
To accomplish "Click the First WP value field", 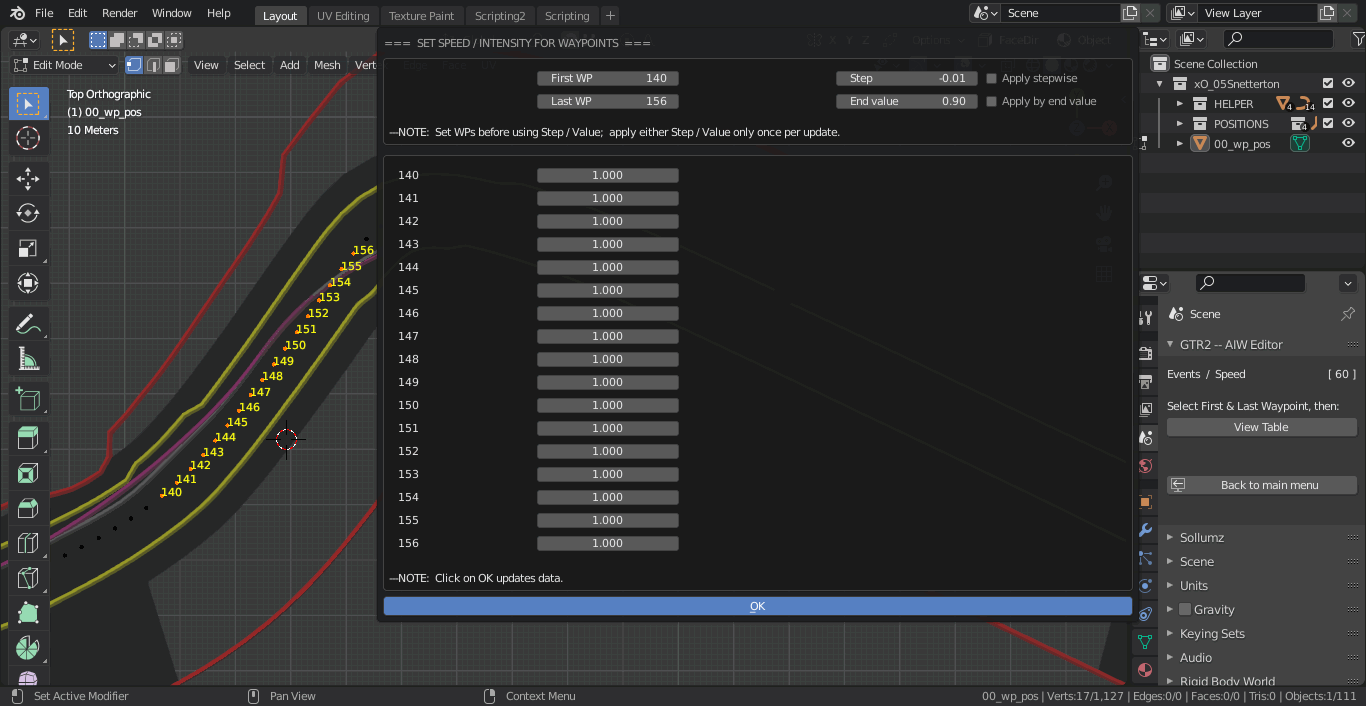I will [x=607, y=78].
